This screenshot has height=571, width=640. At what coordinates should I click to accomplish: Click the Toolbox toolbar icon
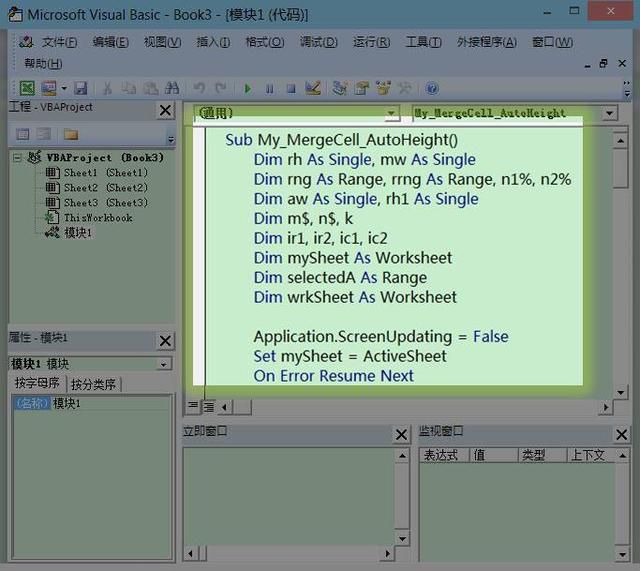tap(404, 88)
